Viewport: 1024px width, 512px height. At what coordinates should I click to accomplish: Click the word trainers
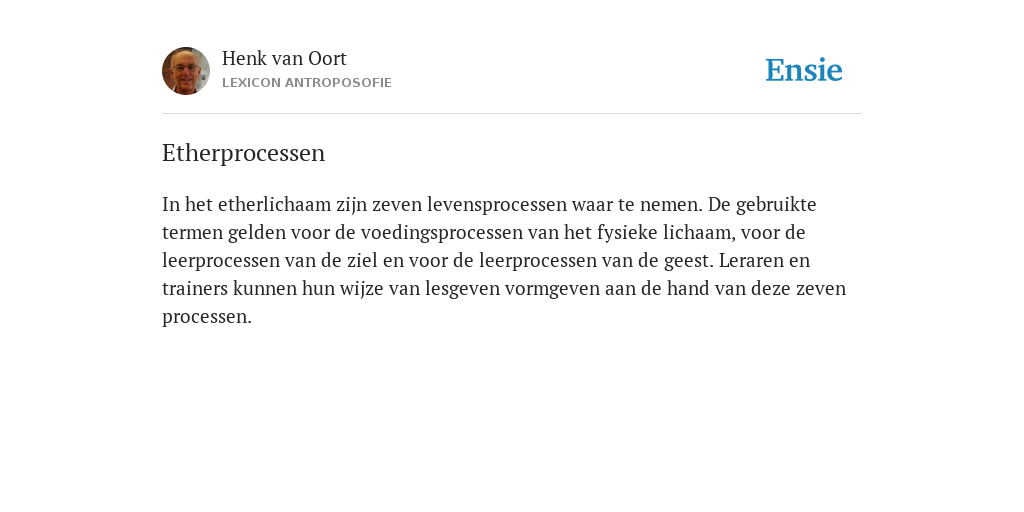(195, 289)
